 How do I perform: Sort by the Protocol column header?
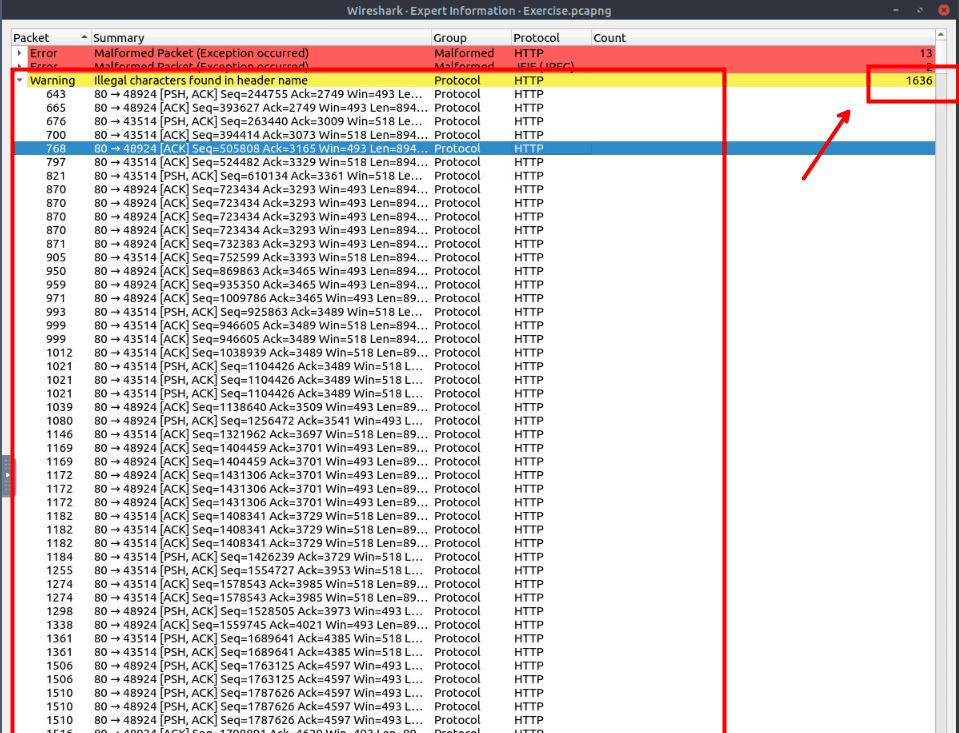pyautogui.click(x=548, y=37)
